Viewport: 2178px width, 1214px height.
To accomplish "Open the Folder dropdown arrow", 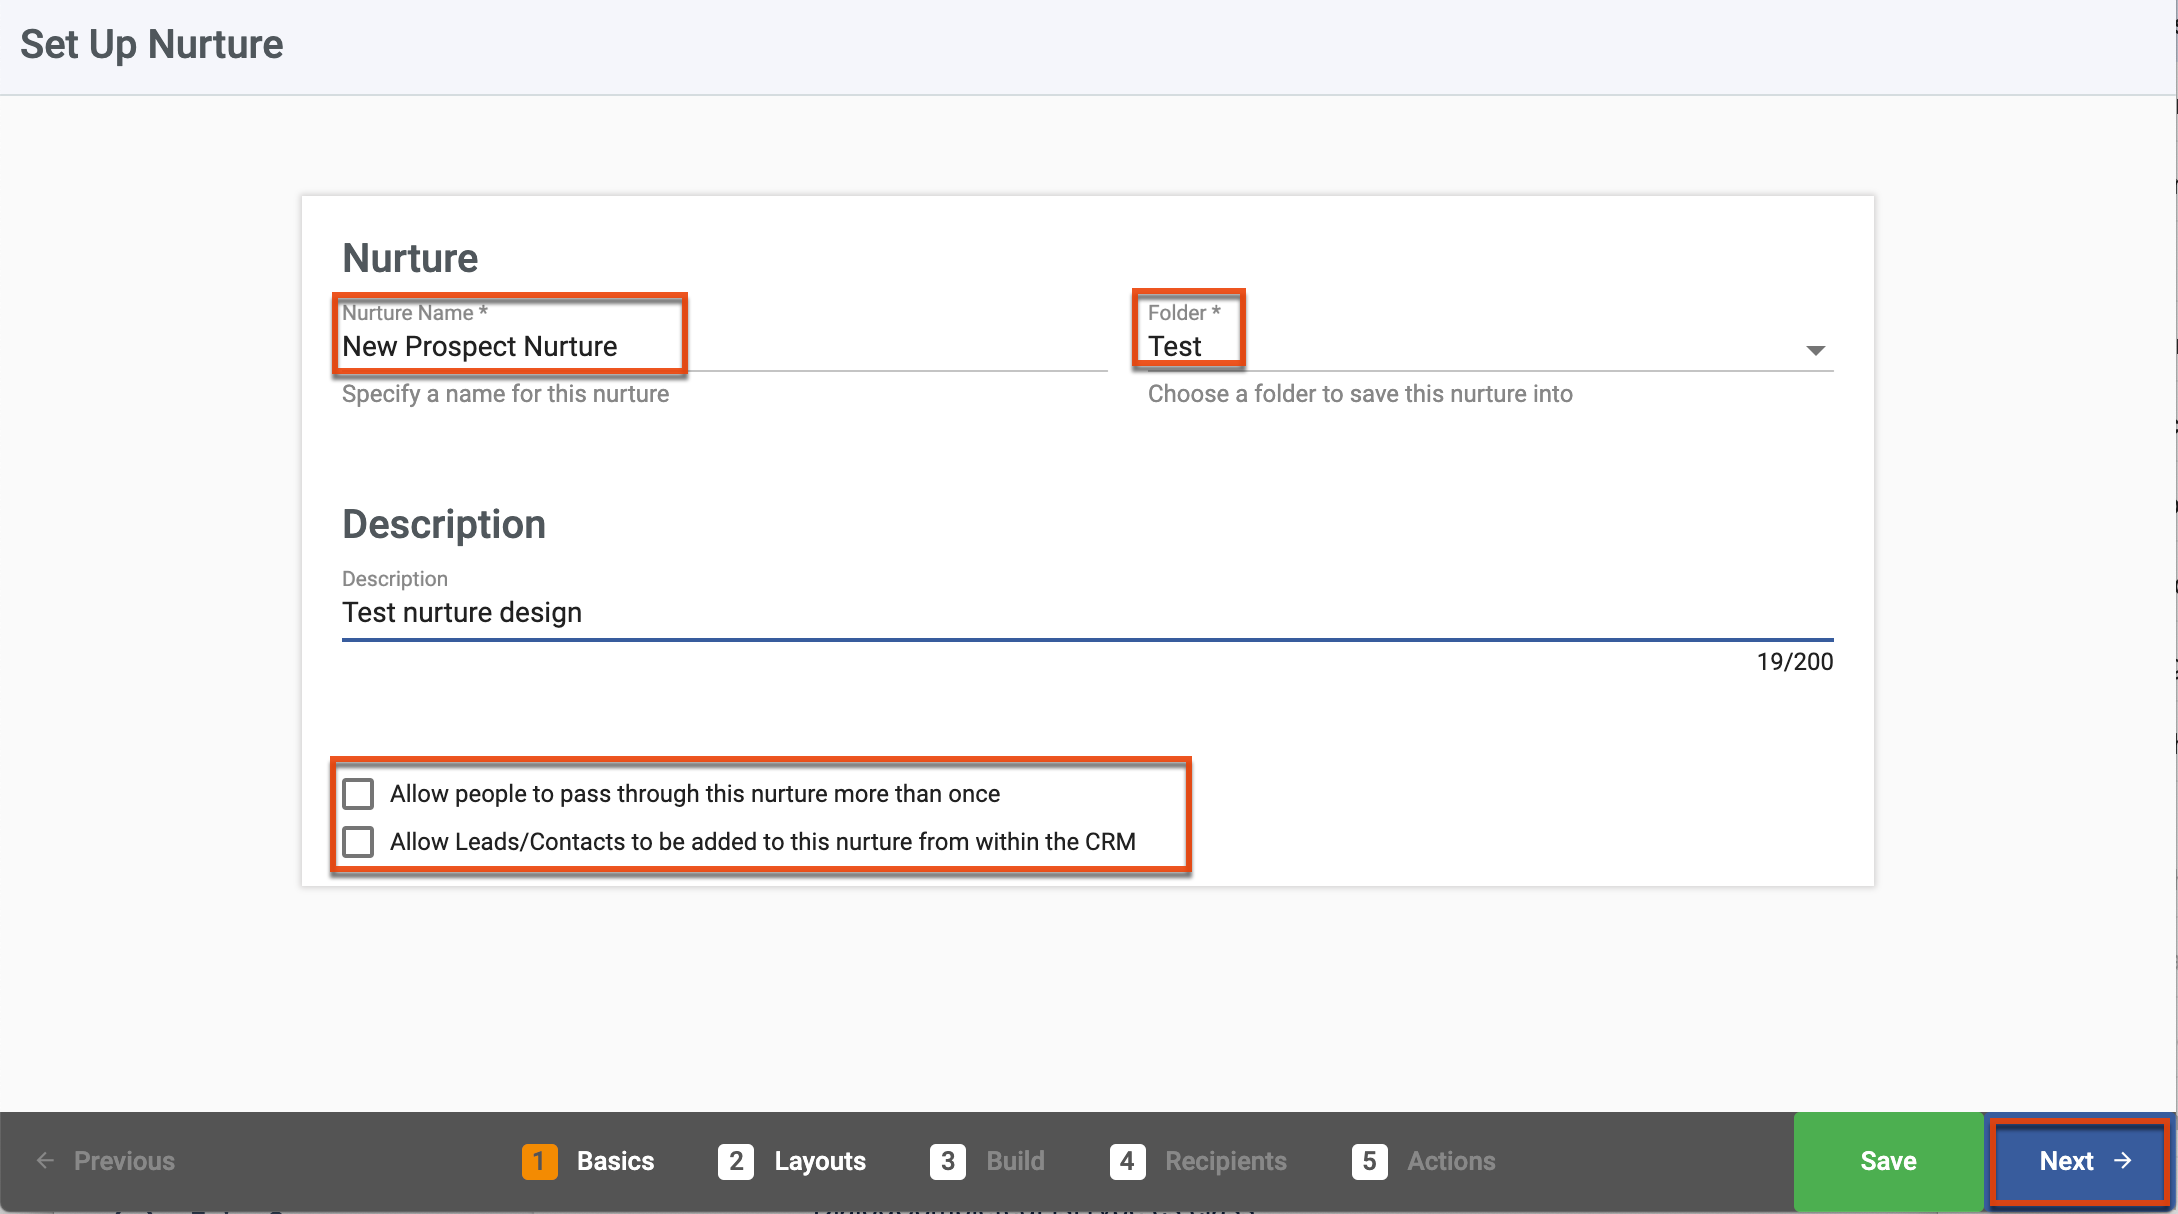I will 1815,350.
